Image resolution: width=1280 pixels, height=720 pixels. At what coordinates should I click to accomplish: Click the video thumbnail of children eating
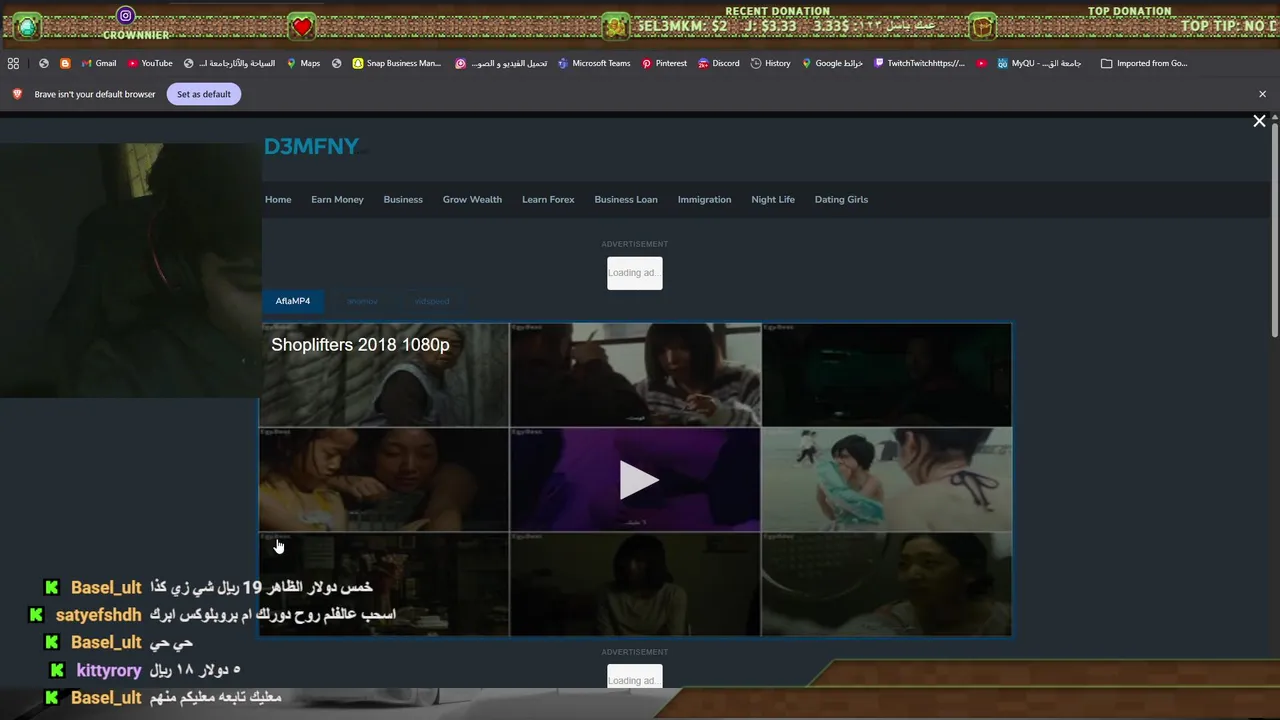coord(385,479)
